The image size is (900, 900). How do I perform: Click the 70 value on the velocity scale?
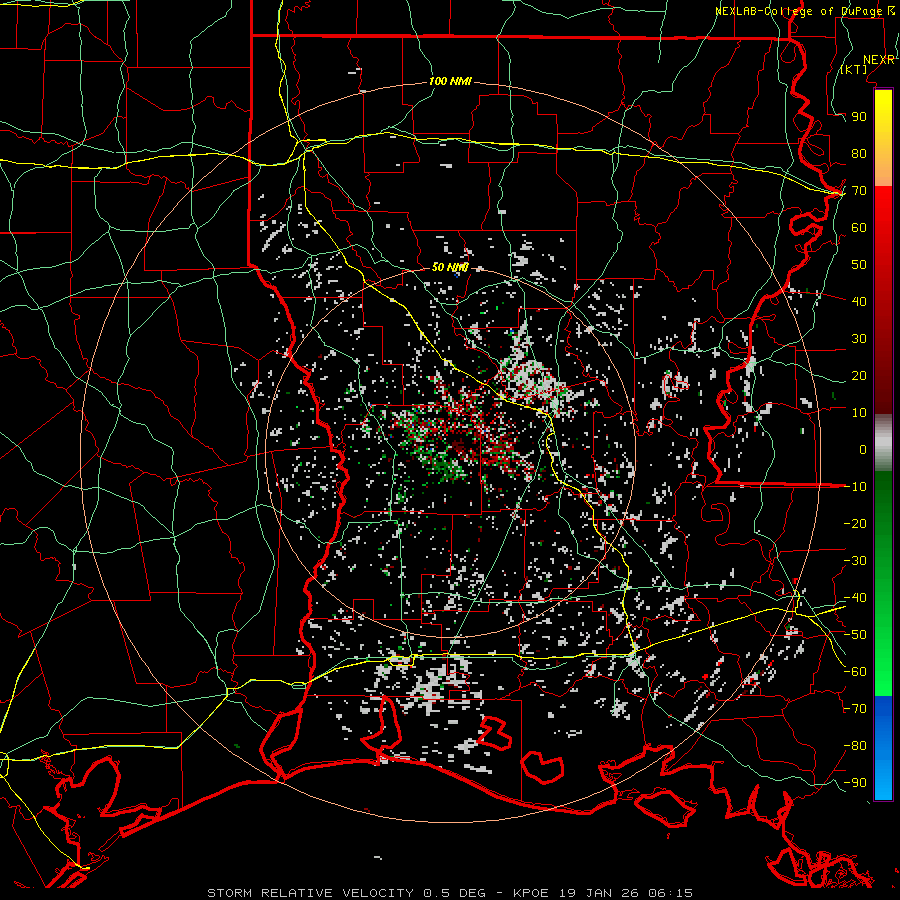859,191
